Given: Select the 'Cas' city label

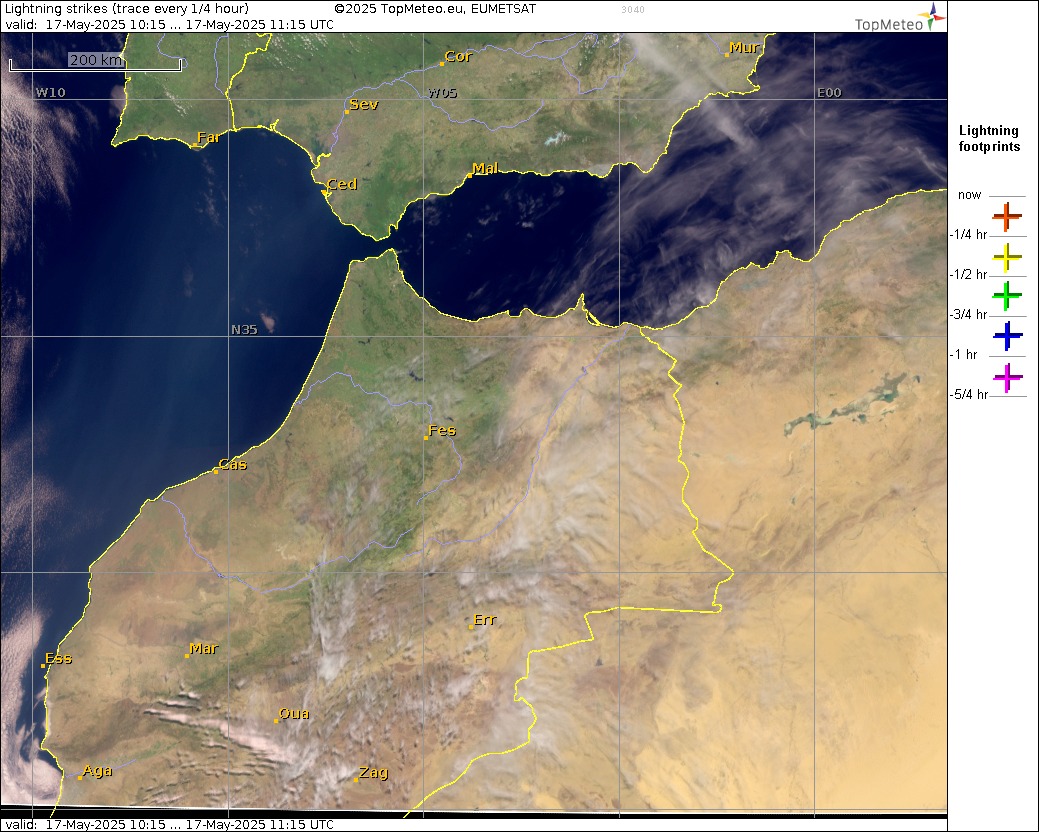Looking at the screenshot, I should pos(233,464).
